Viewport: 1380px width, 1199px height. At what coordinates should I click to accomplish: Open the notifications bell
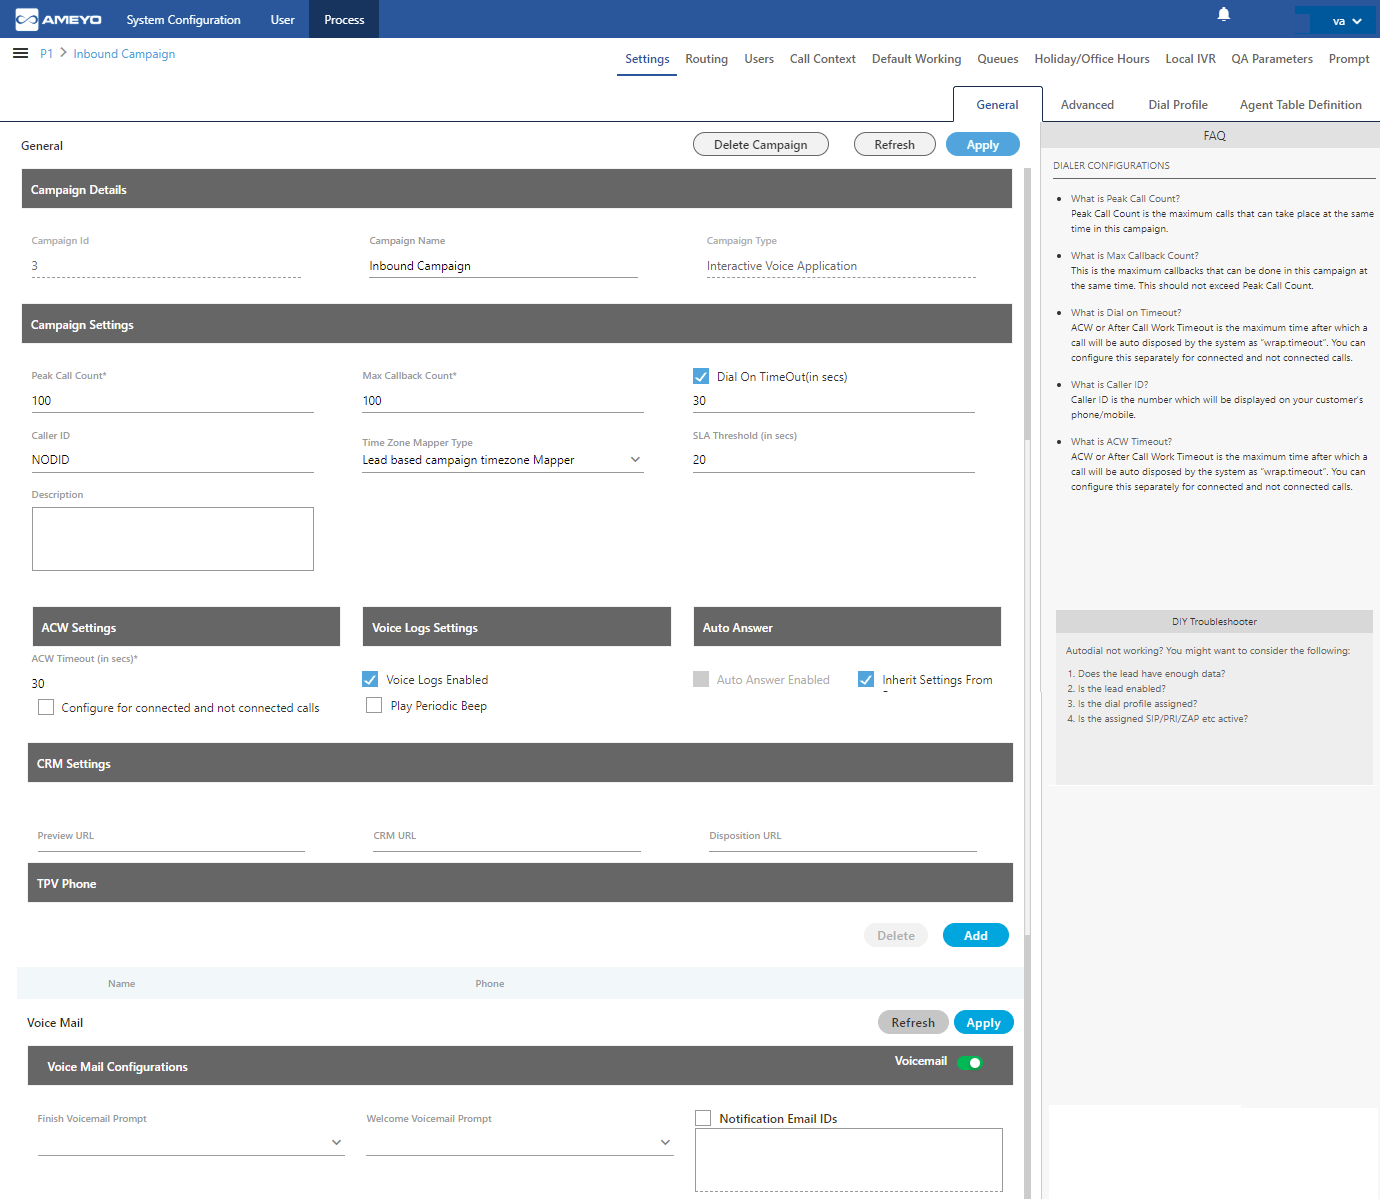tap(1223, 14)
